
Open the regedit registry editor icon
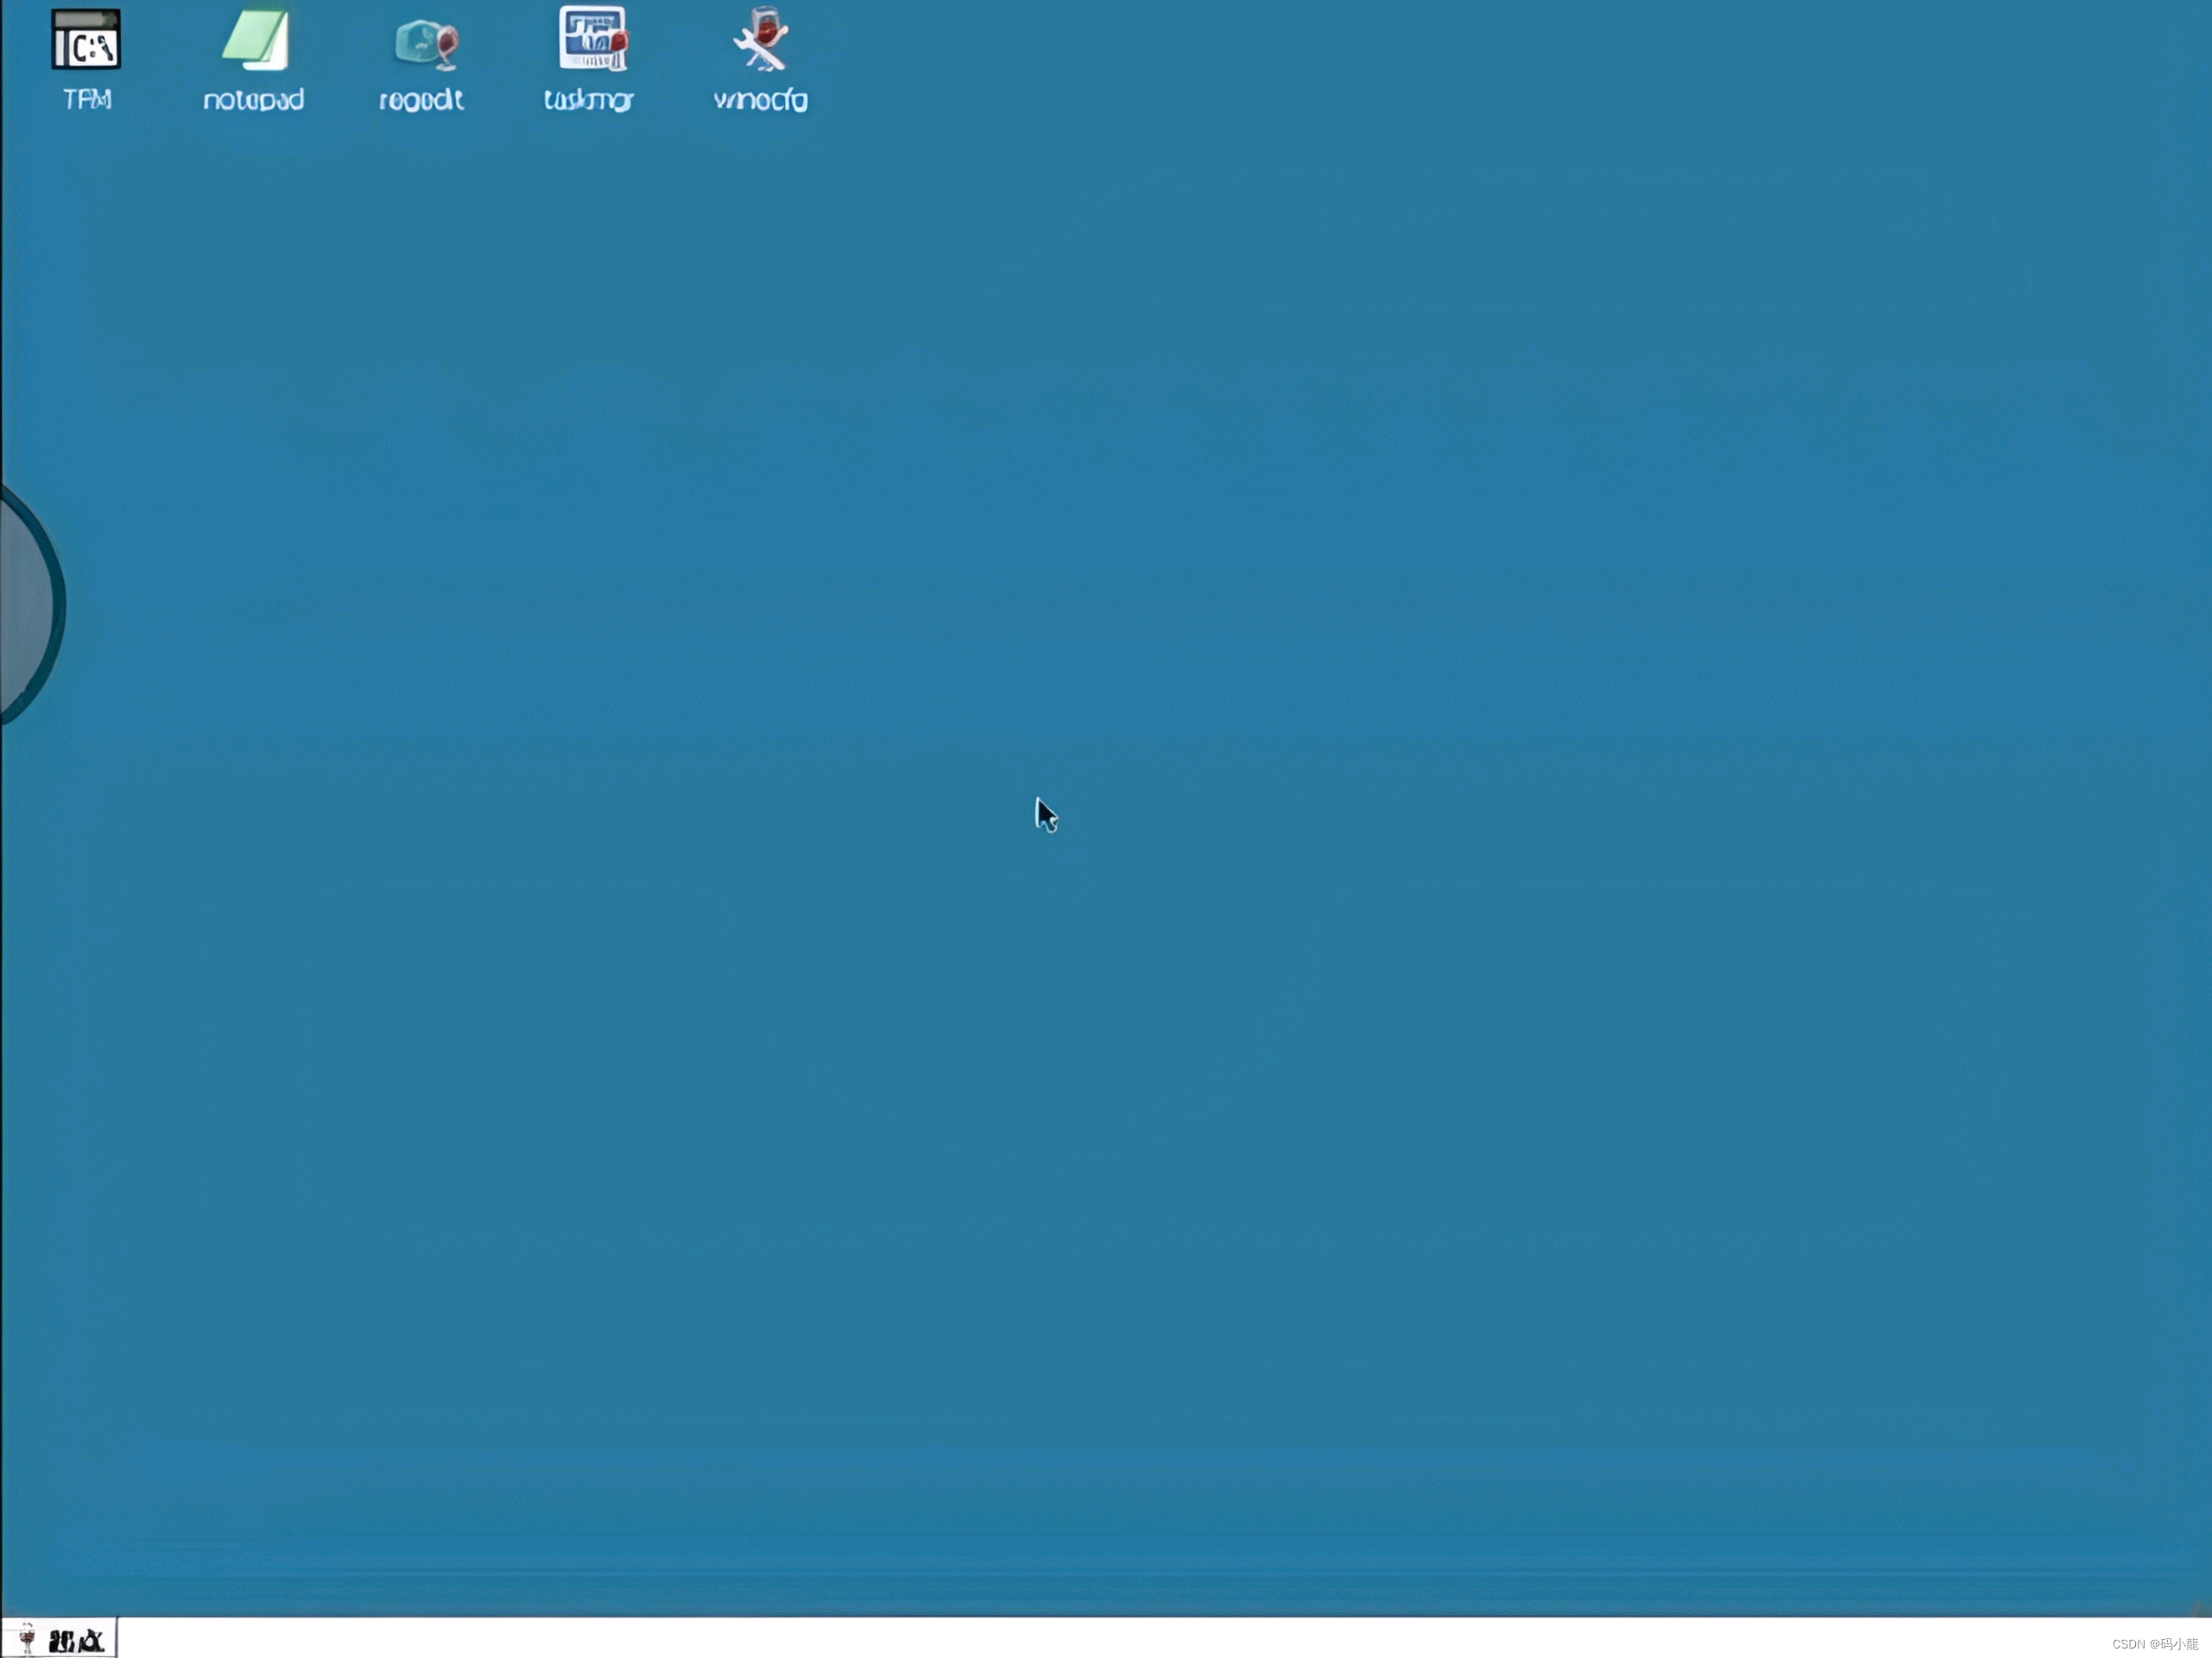coord(426,42)
